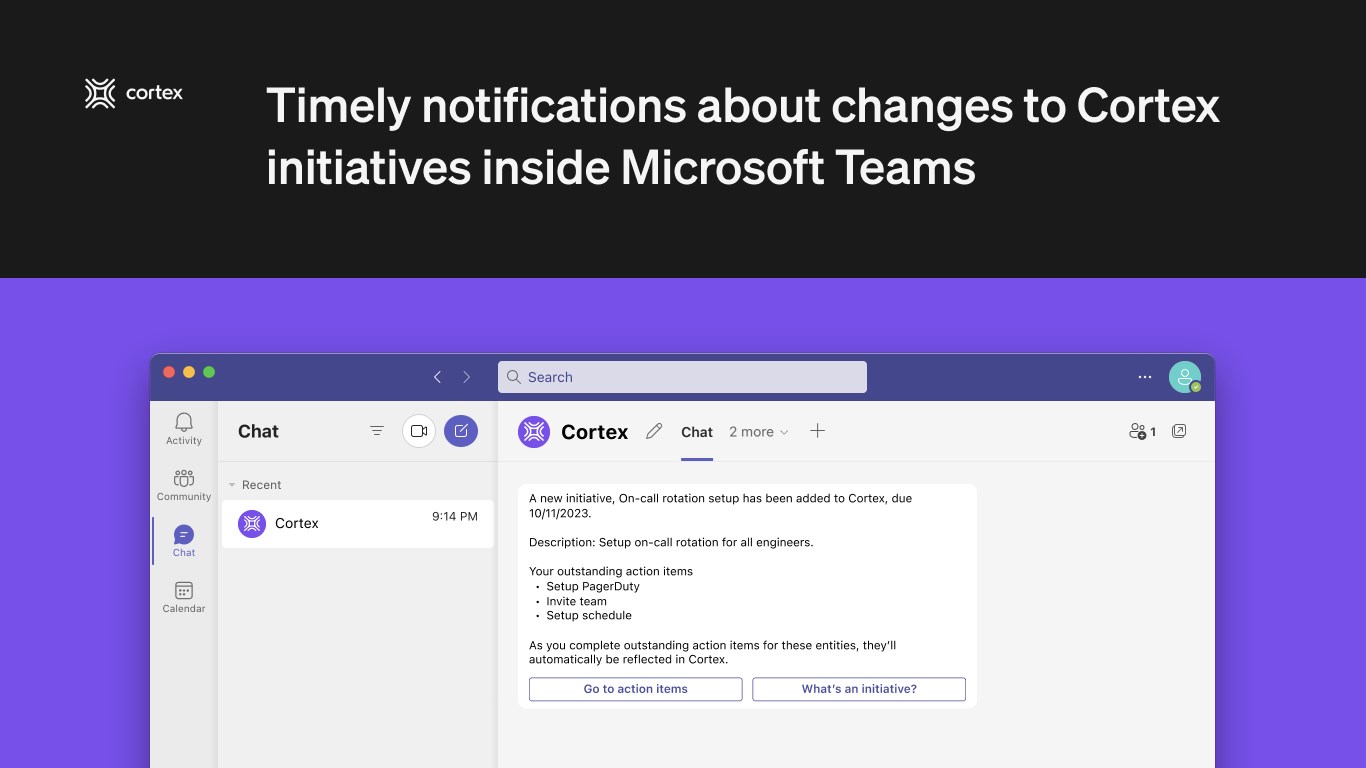This screenshot has height=768, width=1366.
Task: Add a tab with the plus icon
Action: 817,431
